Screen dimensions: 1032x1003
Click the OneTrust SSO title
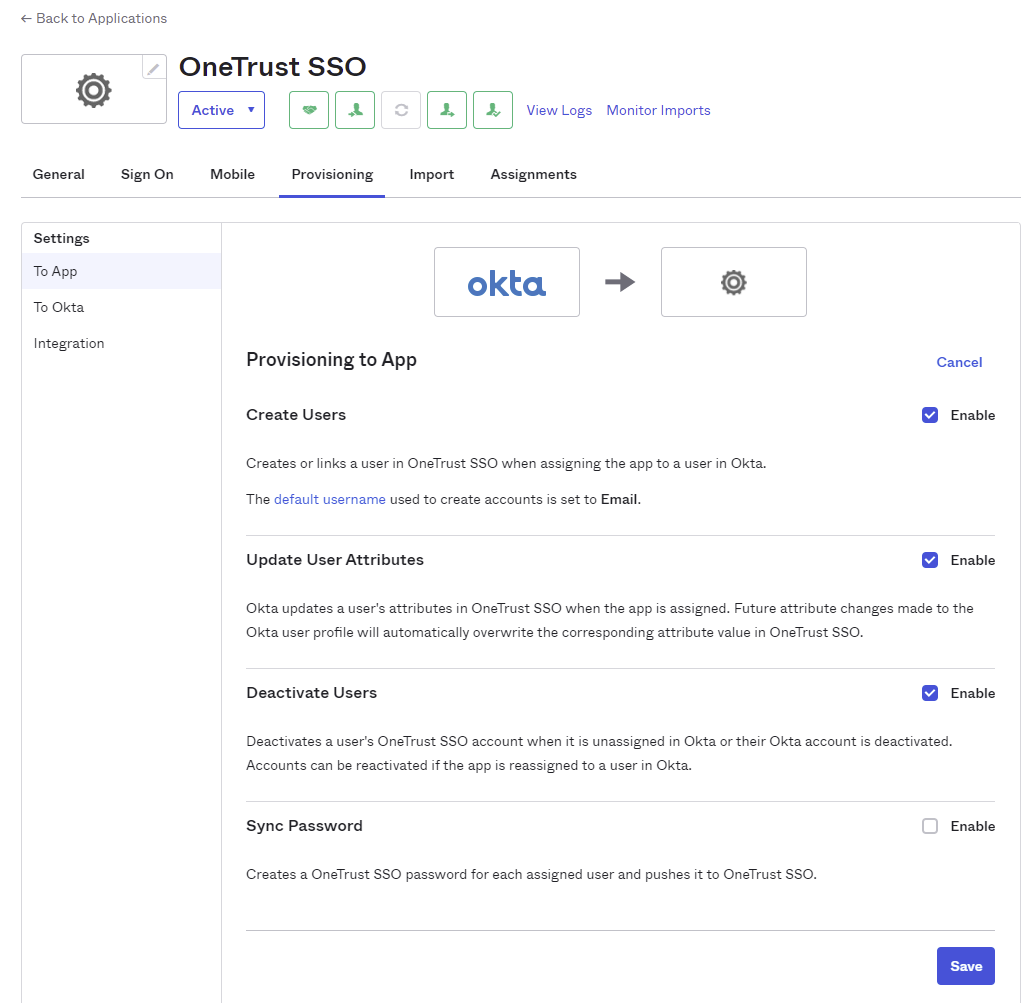pos(272,66)
